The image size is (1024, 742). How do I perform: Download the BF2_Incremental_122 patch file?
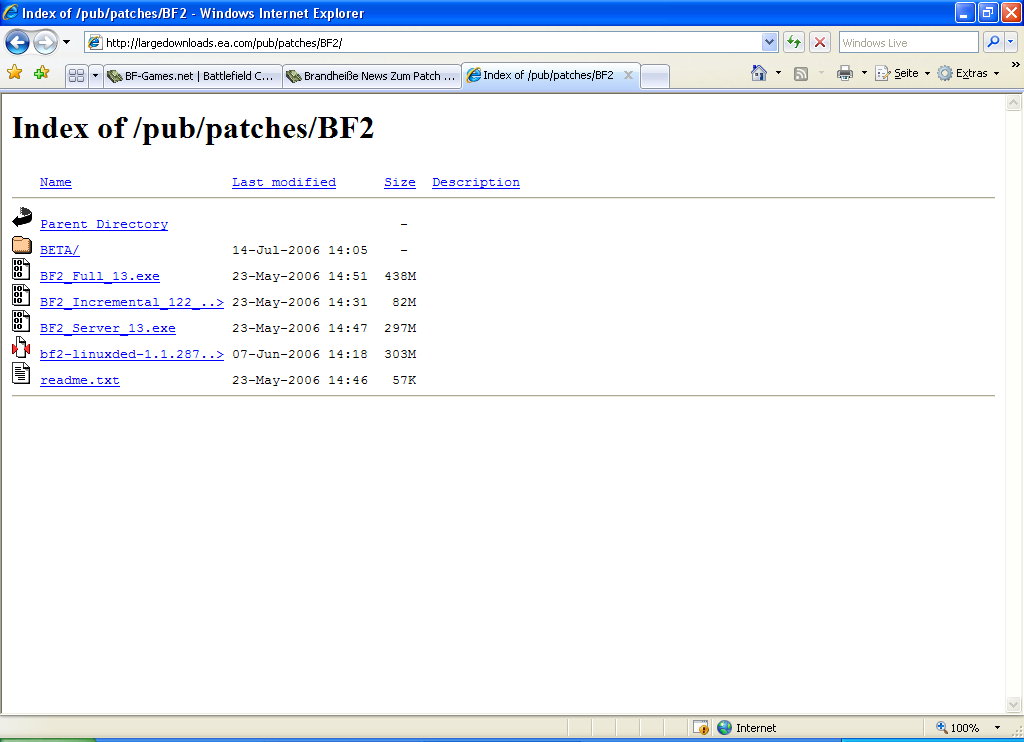pos(132,302)
